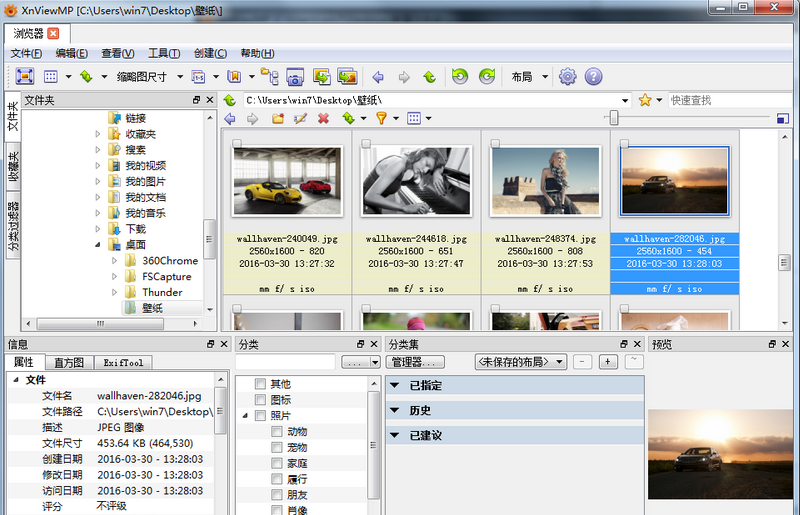Viewport: 800px width, 515px height.
Task: Click the screen capture camera icon
Action: [x=295, y=76]
